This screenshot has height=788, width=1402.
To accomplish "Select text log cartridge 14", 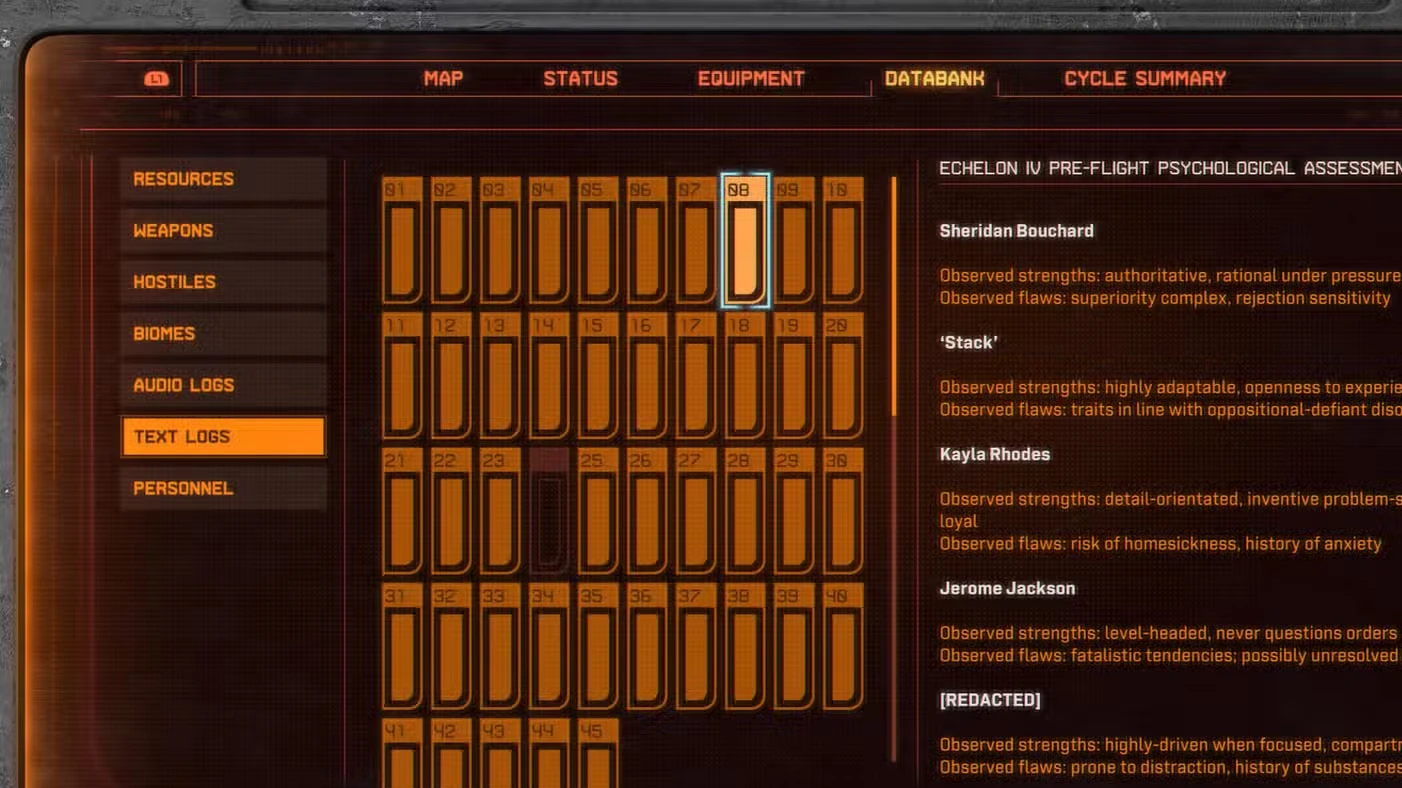I will pyautogui.click(x=549, y=376).
